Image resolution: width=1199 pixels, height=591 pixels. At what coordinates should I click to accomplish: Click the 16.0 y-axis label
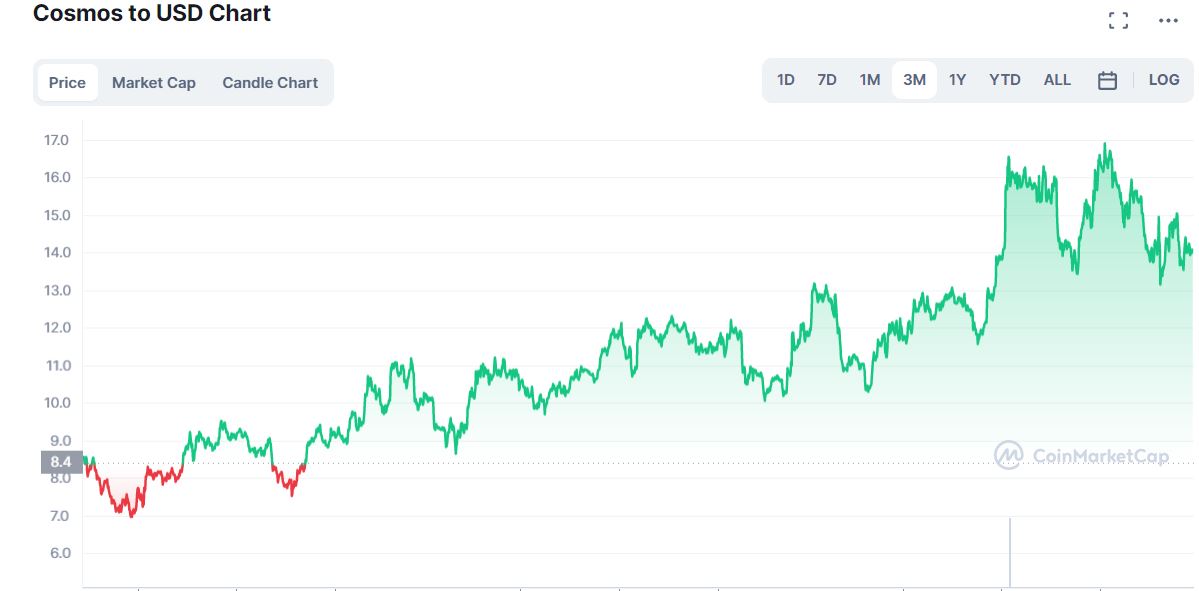(x=57, y=177)
